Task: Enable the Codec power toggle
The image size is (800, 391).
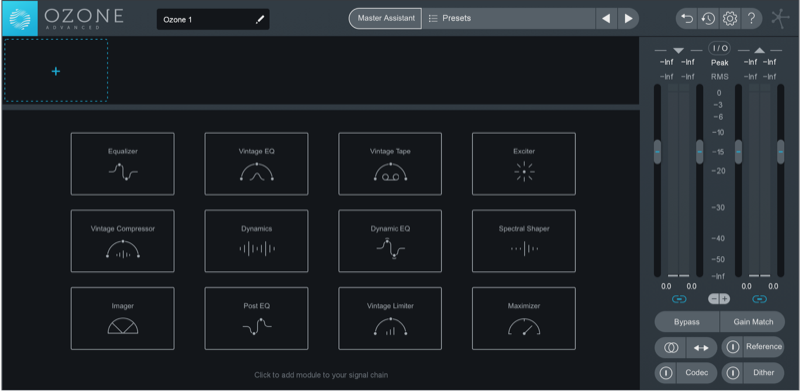Action: (666, 373)
